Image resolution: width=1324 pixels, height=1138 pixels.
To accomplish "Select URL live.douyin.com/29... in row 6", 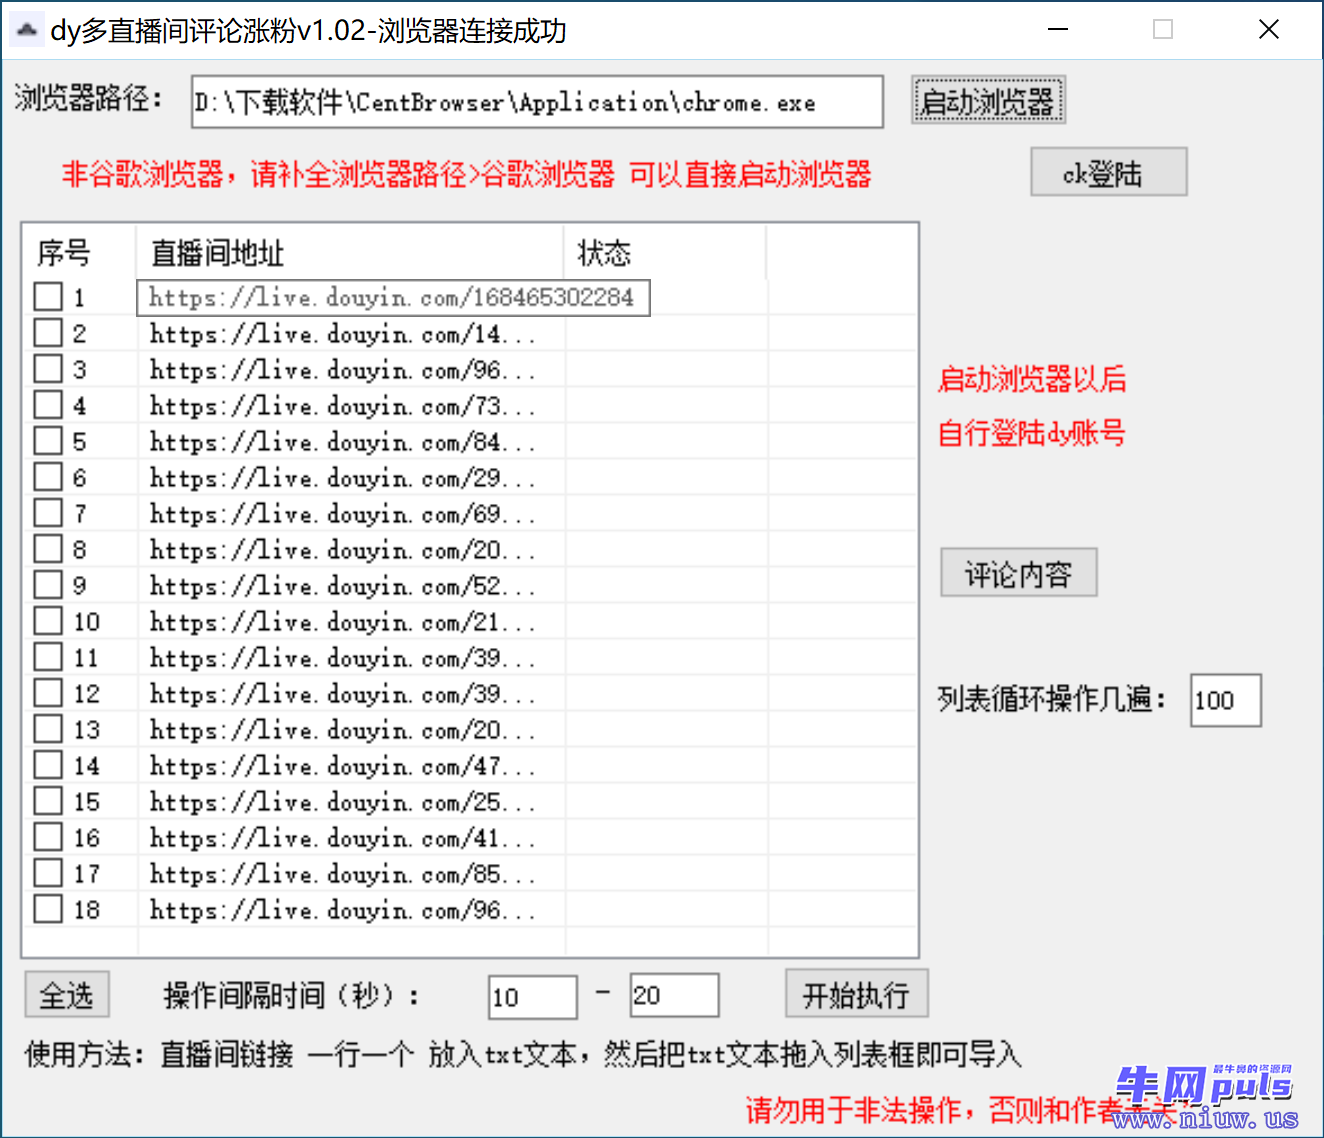I will click(343, 478).
